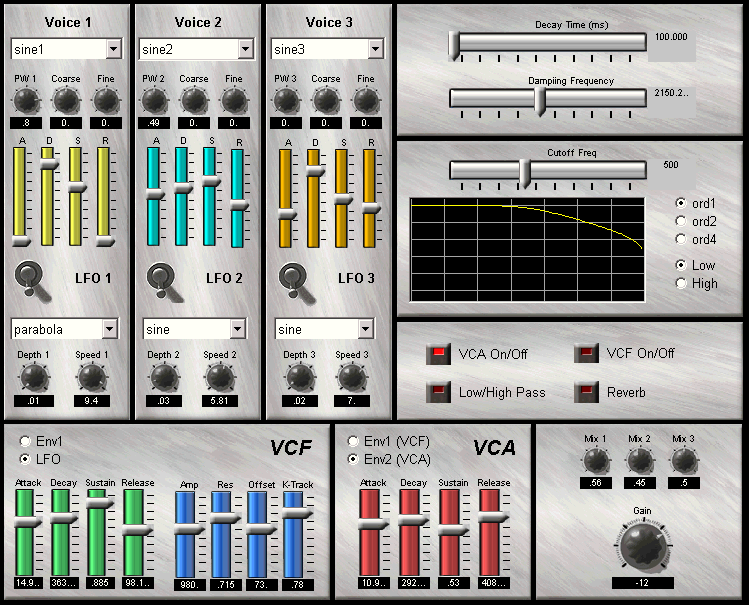This screenshot has width=749, height=605.
Task: Click Voice 1 Coarse knob
Action: point(66,101)
